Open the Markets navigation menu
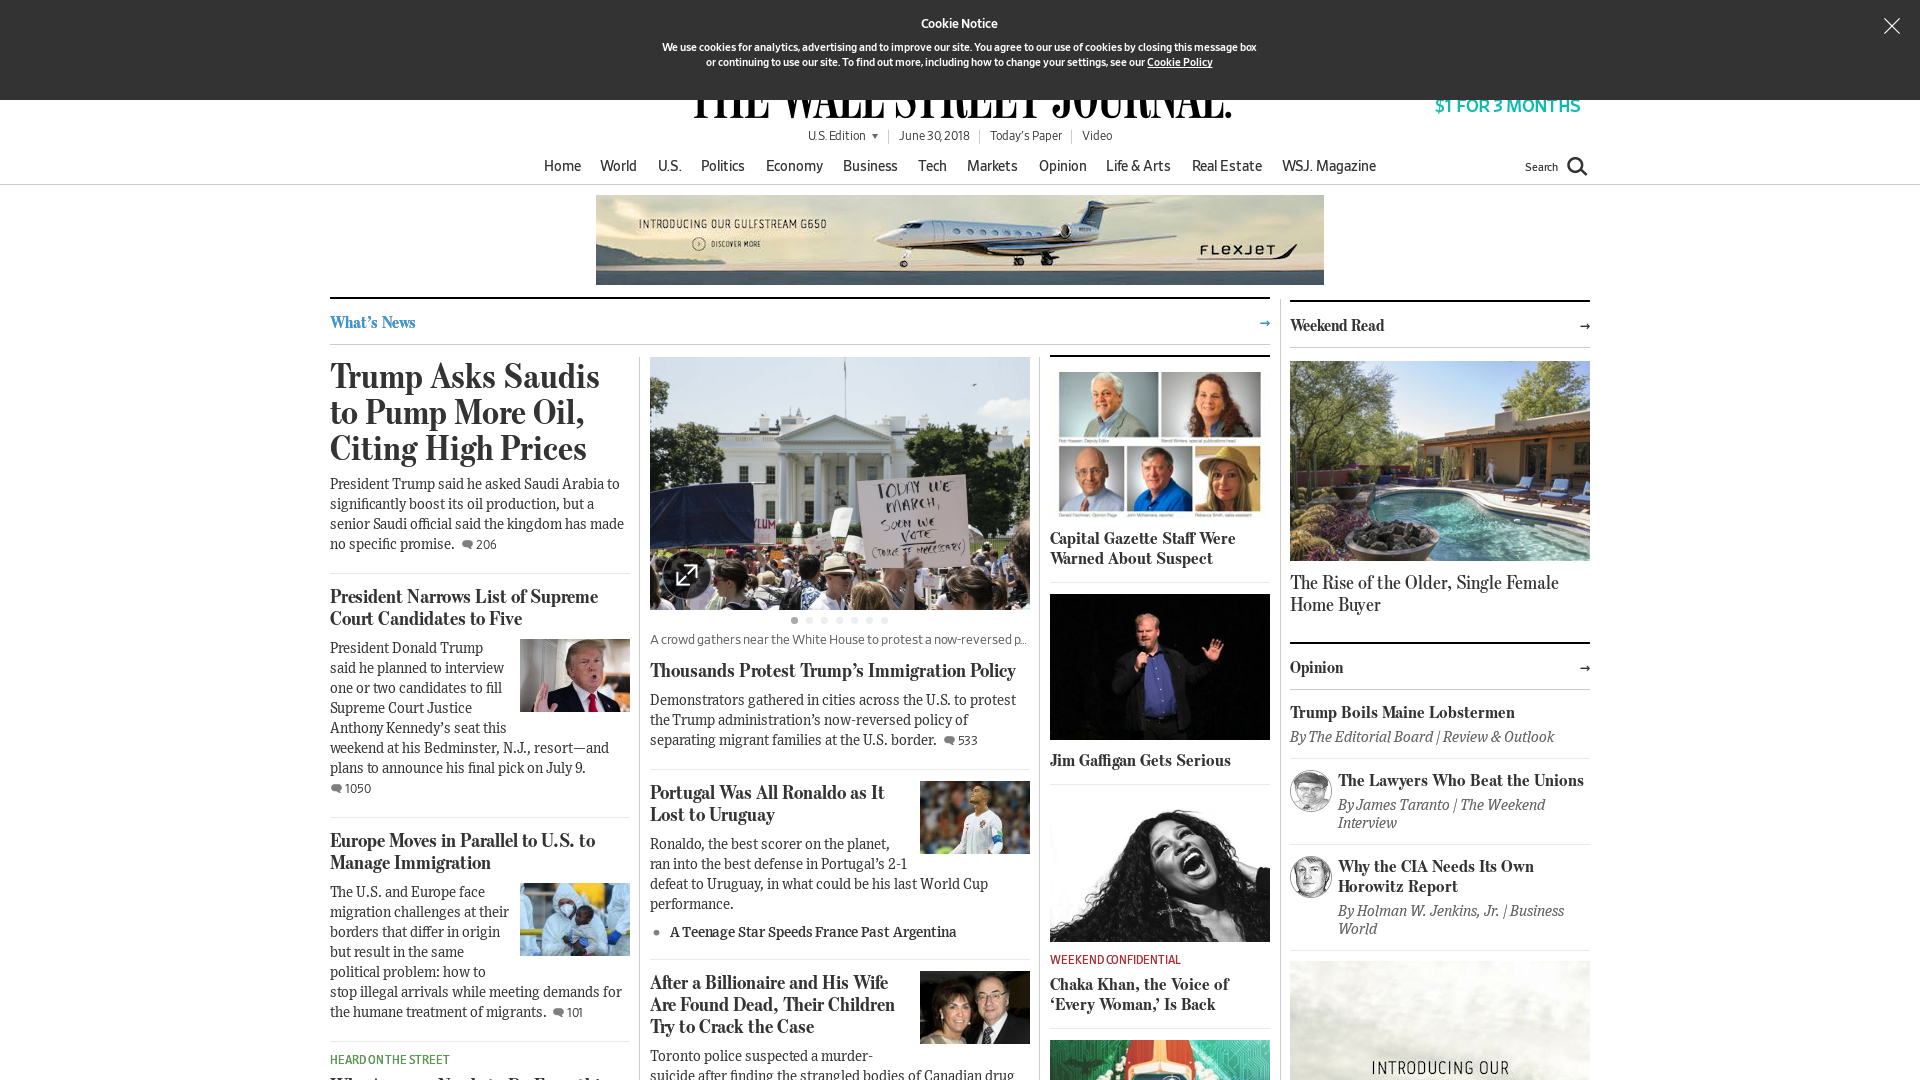The image size is (1920, 1080). coord(991,166)
